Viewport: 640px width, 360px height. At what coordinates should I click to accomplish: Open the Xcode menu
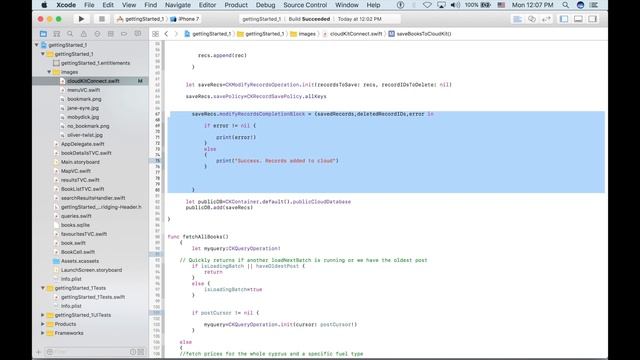66,5
